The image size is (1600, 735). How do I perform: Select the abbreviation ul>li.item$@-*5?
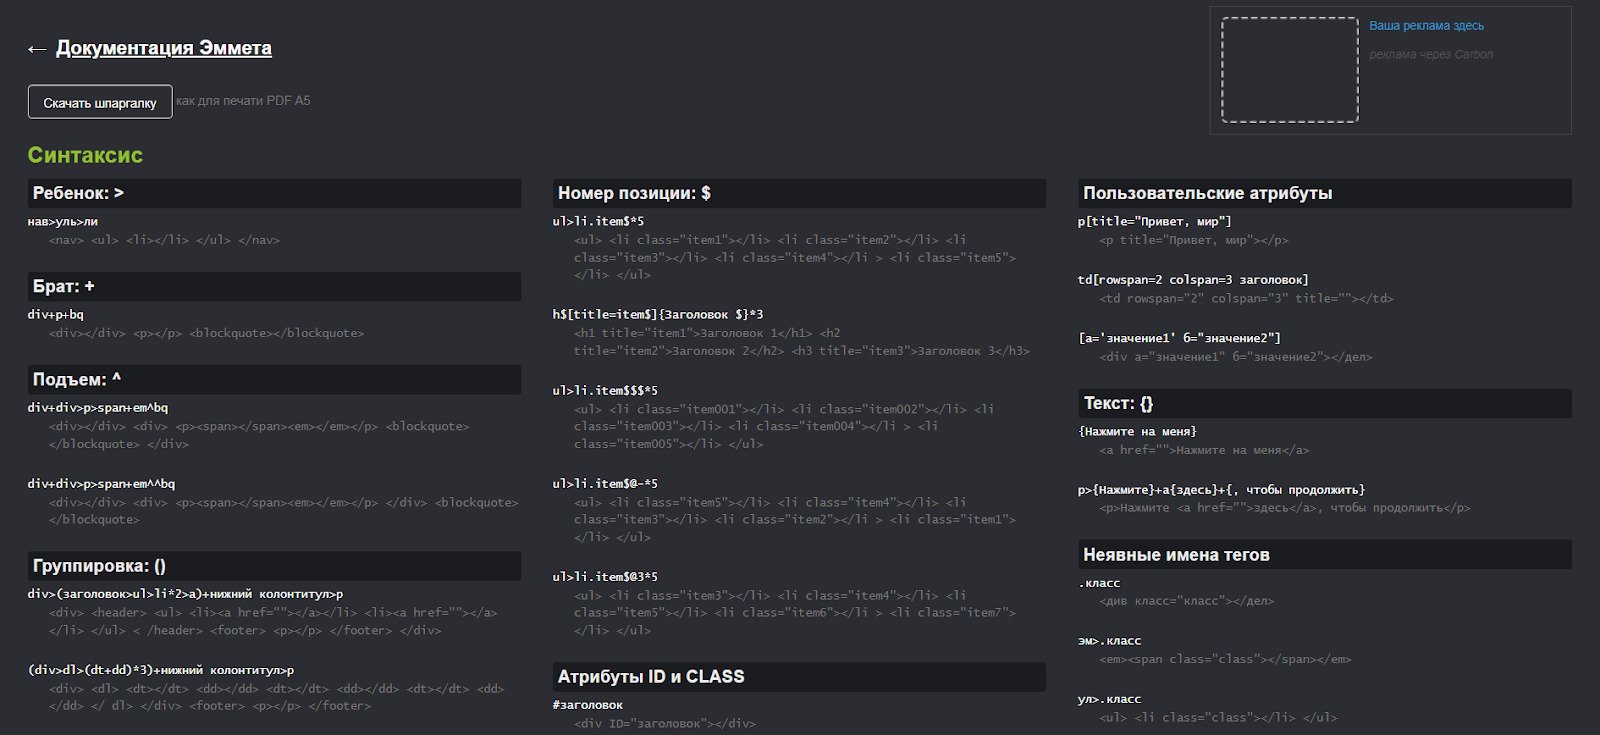[605, 484]
